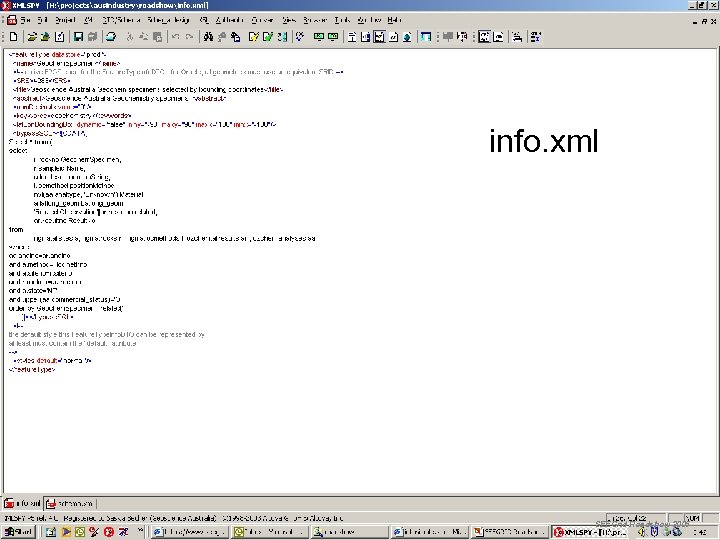
Task: Open the Convert menu
Action: click(x=263, y=20)
